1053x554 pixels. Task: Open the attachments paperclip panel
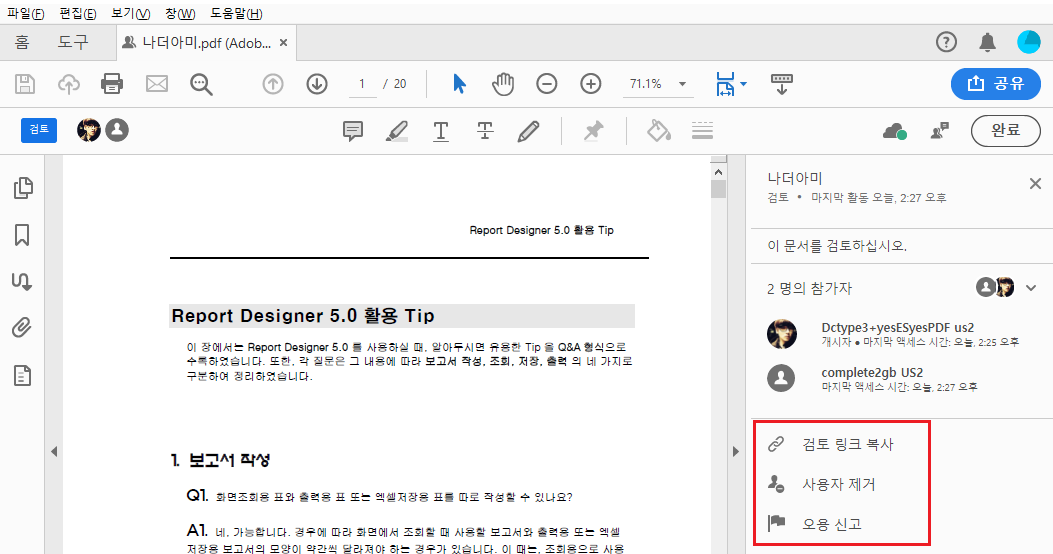[22, 328]
